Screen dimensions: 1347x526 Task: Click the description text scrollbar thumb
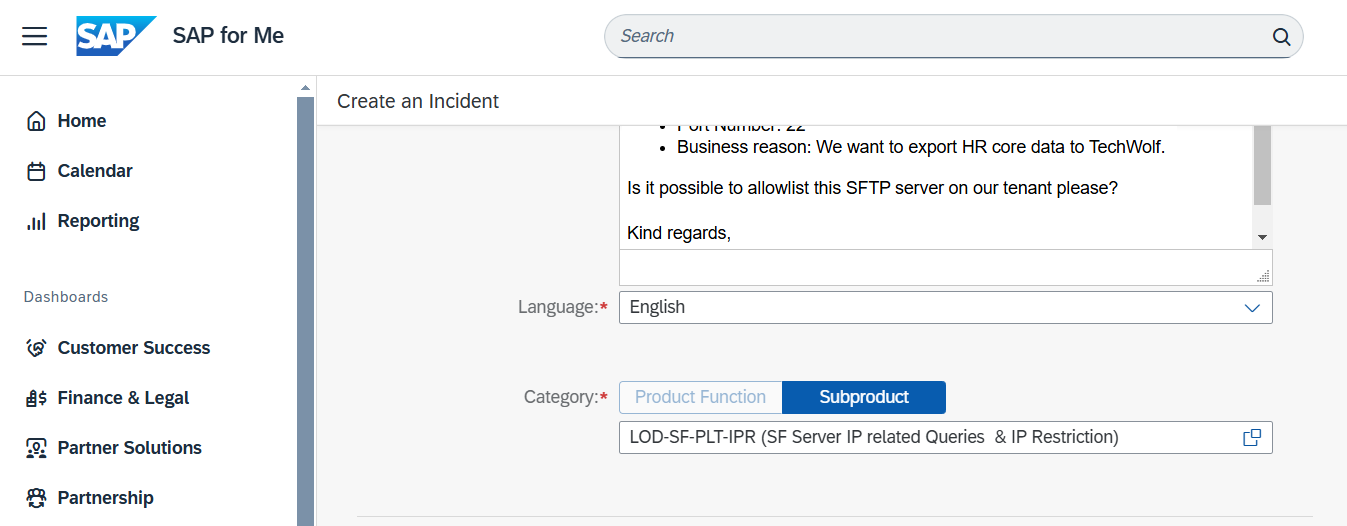click(x=1262, y=165)
